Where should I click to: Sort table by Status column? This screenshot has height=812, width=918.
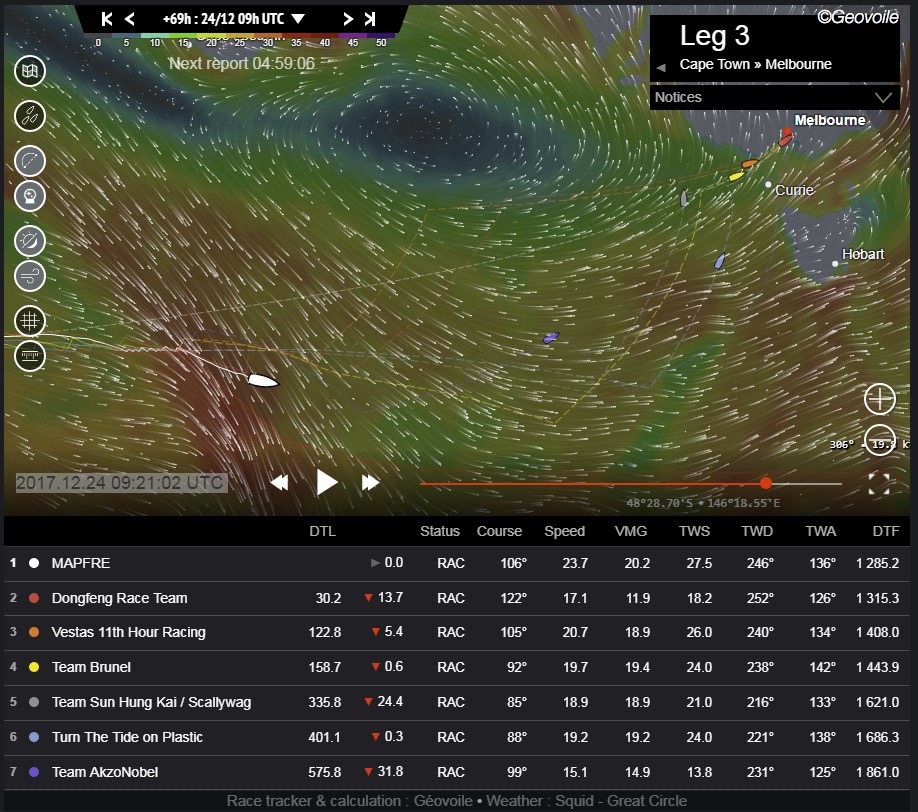[440, 531]
